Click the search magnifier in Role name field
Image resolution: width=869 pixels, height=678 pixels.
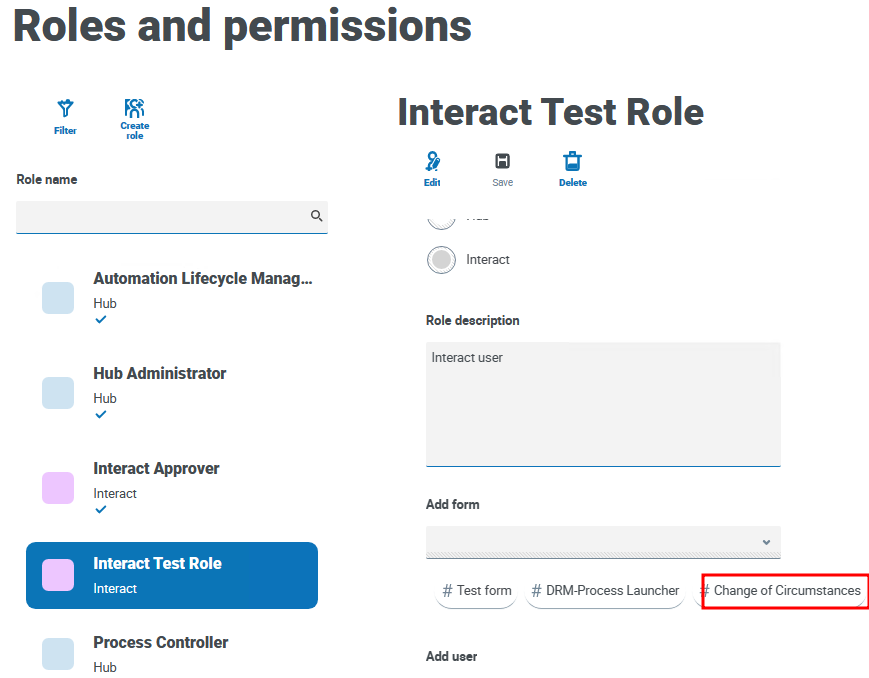tap(316, 216)
